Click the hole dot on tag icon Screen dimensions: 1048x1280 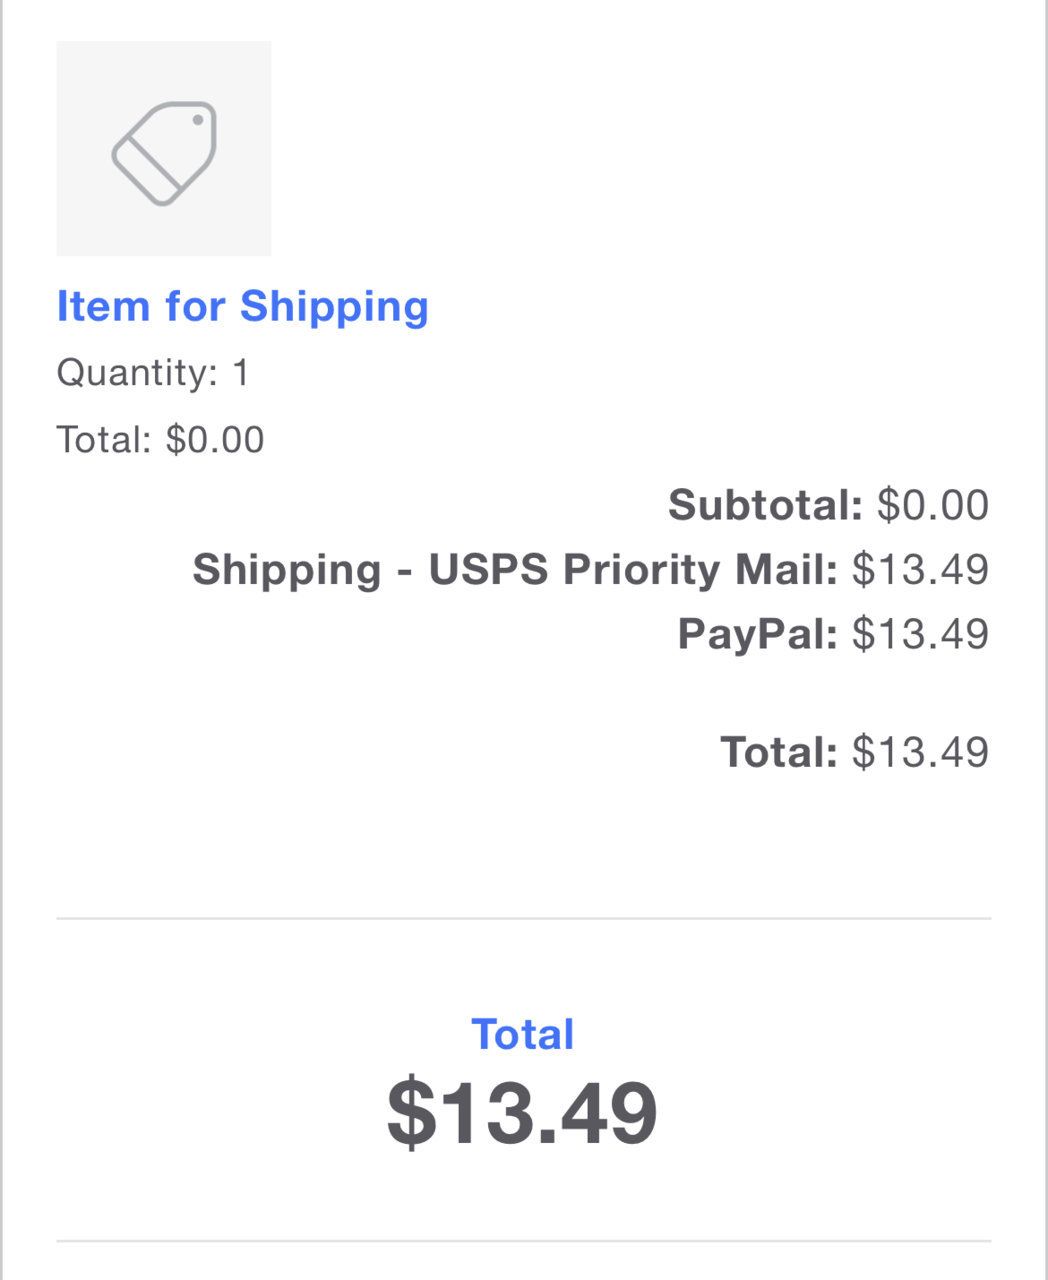click(198, 121)
